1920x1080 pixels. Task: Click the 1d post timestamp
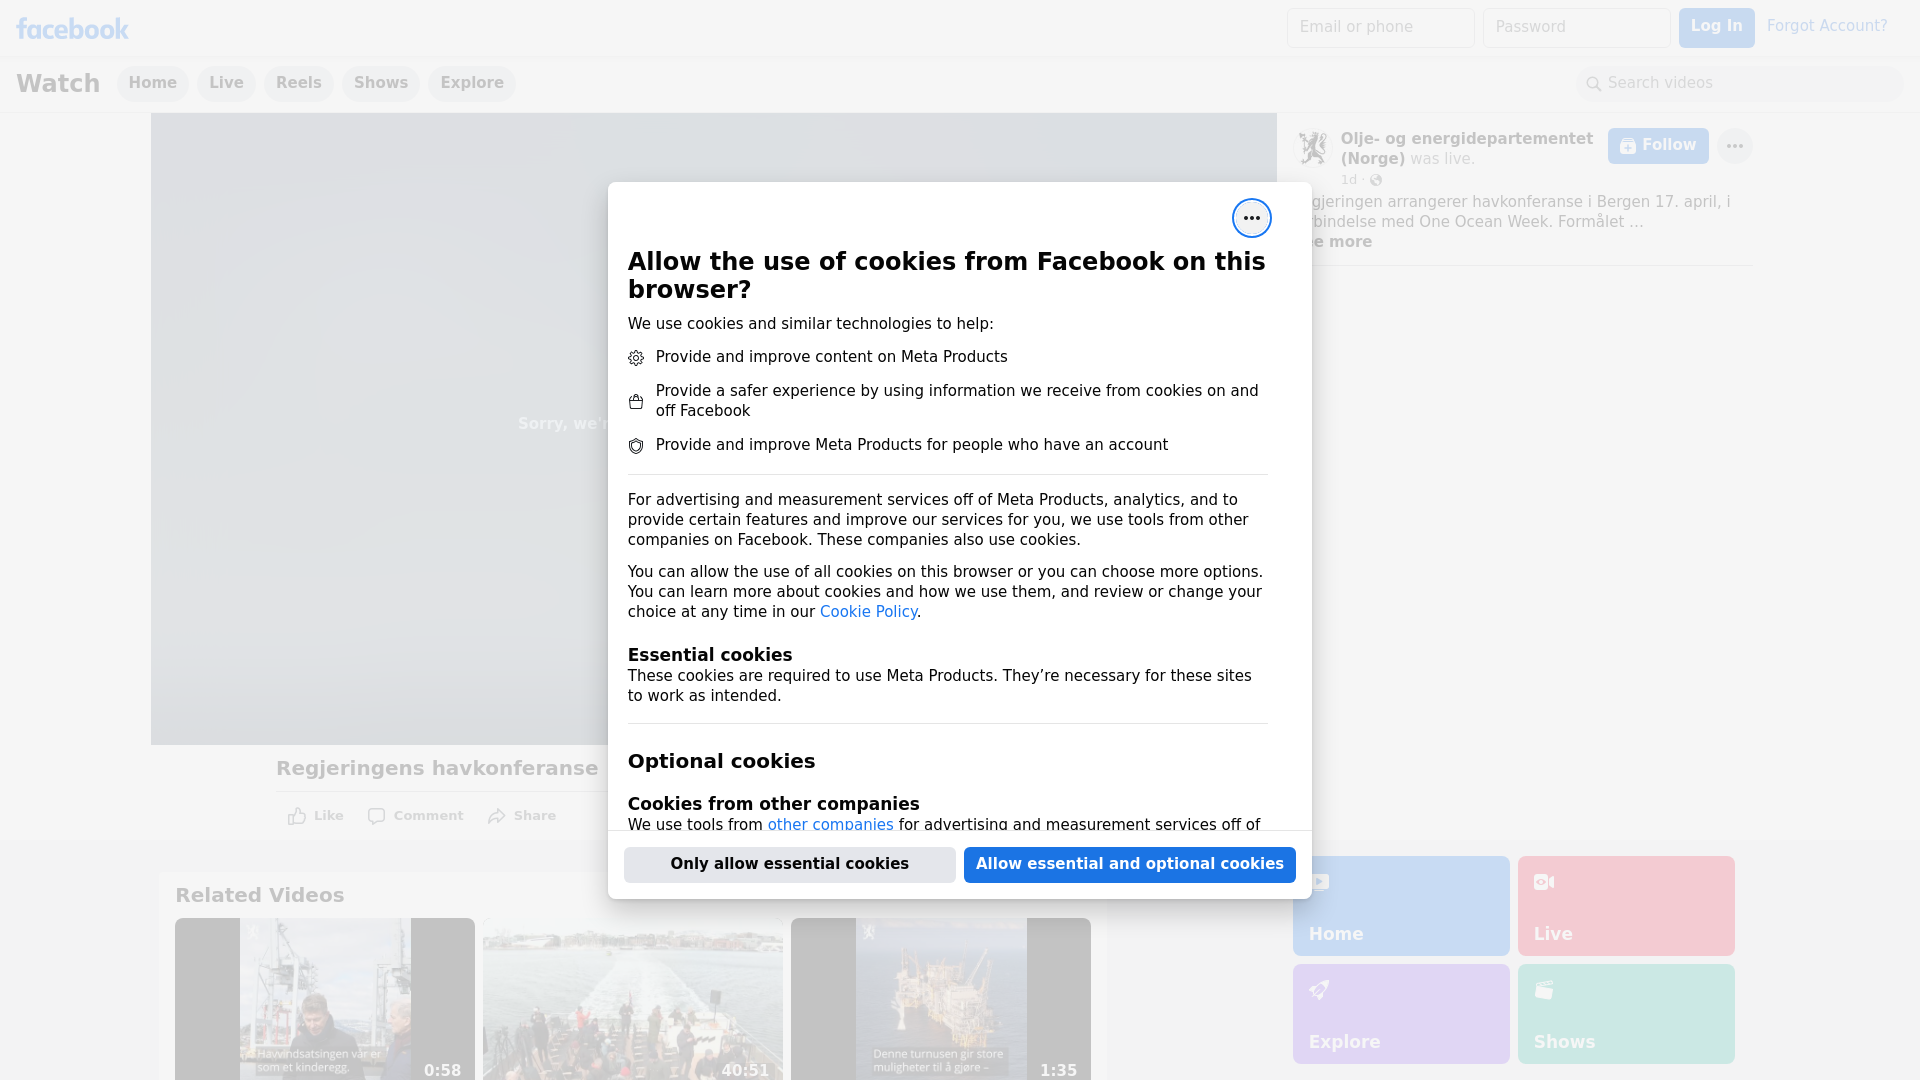click(x=1349, y=180)
